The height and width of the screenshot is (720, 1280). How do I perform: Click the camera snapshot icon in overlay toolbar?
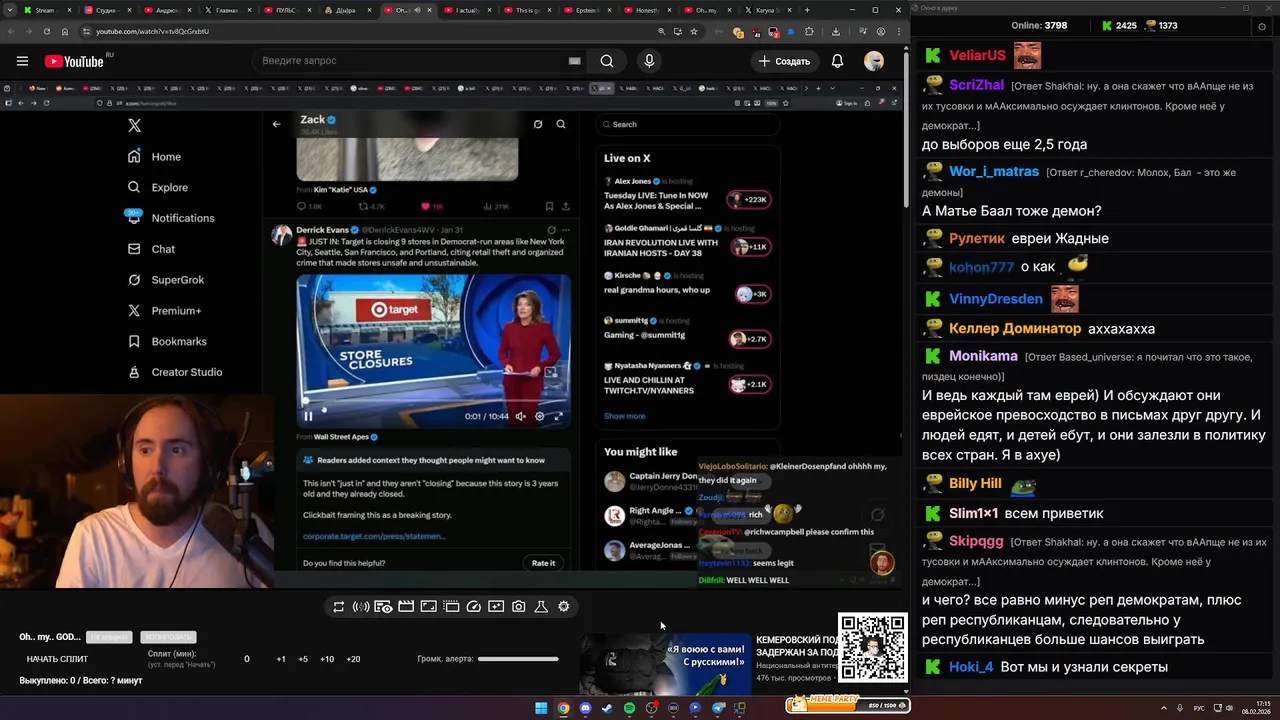click(518, 607)
